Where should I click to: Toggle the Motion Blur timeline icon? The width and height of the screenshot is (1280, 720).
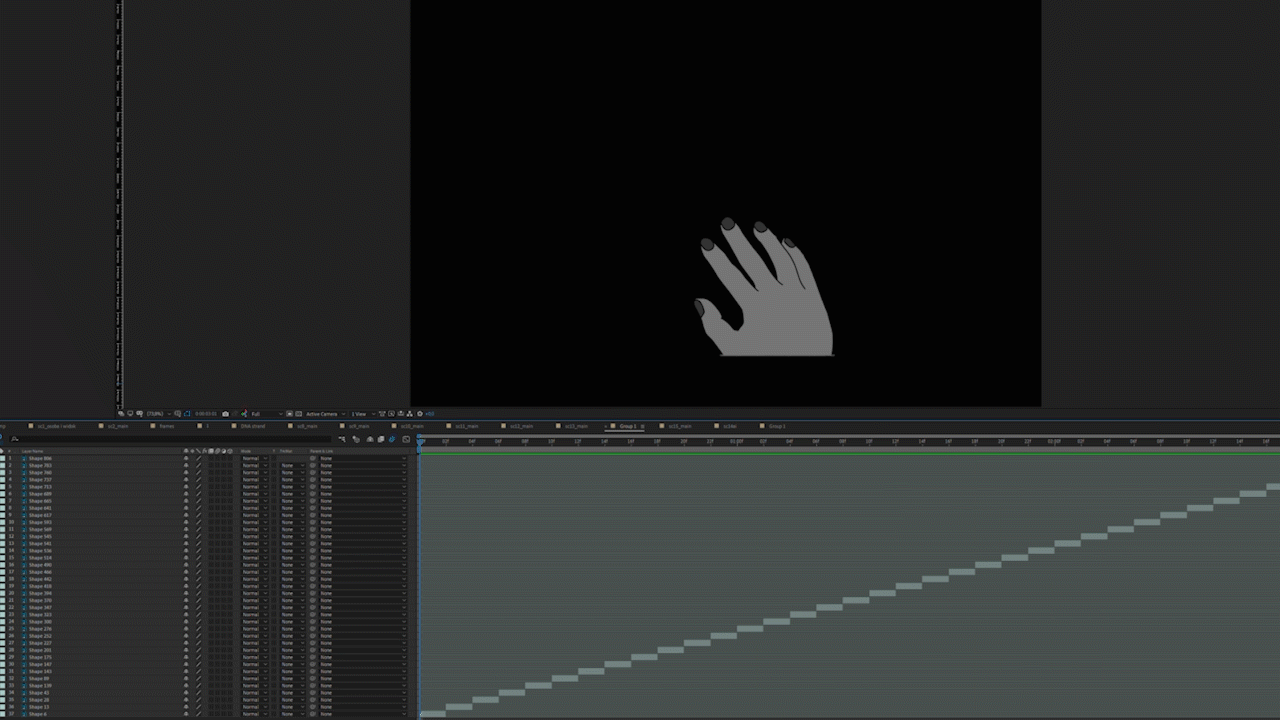pos(391,439)
